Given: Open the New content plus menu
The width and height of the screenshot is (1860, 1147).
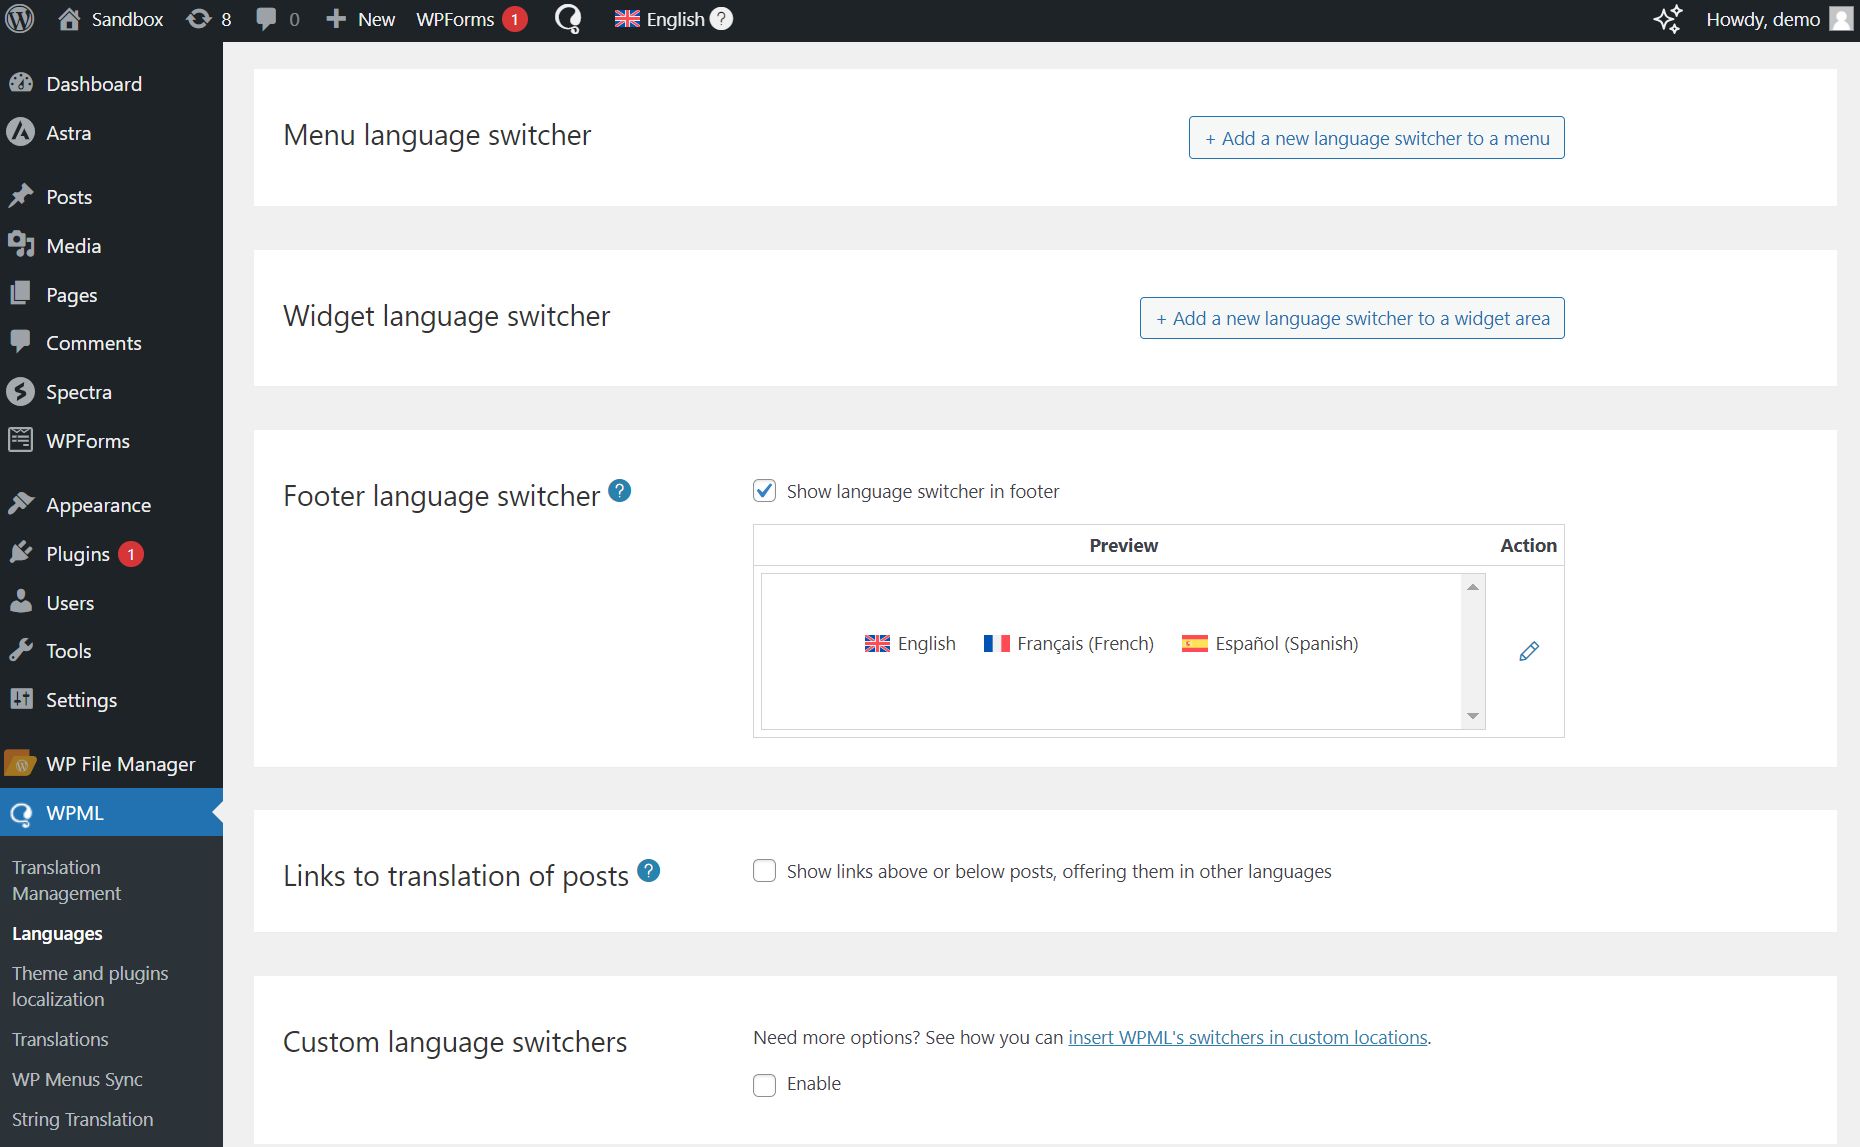Looking at the screenshot, I should tap(360, 19).
